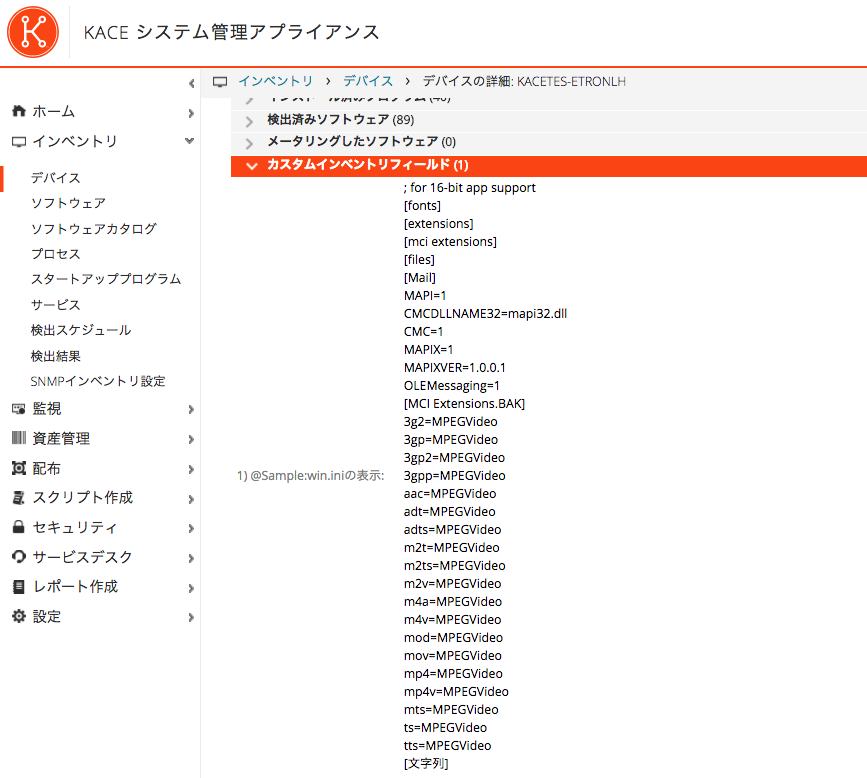Open the 配布 menu
This screenshot has width=867, height=778.
tap(46, 468)
